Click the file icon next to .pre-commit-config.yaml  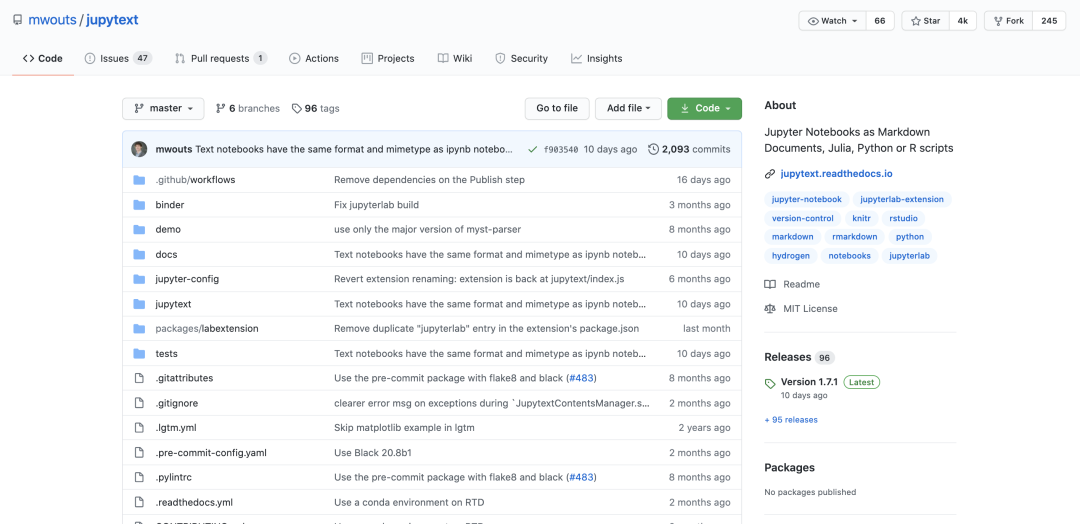pos(139,452)
